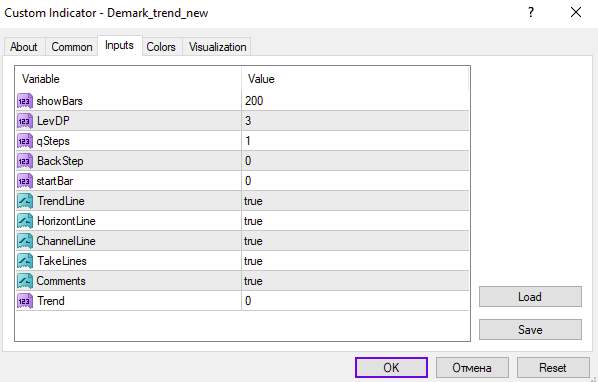Click the Load button
Image resolution: width=598 pixels, height=382 pixels.
point(530,297)
